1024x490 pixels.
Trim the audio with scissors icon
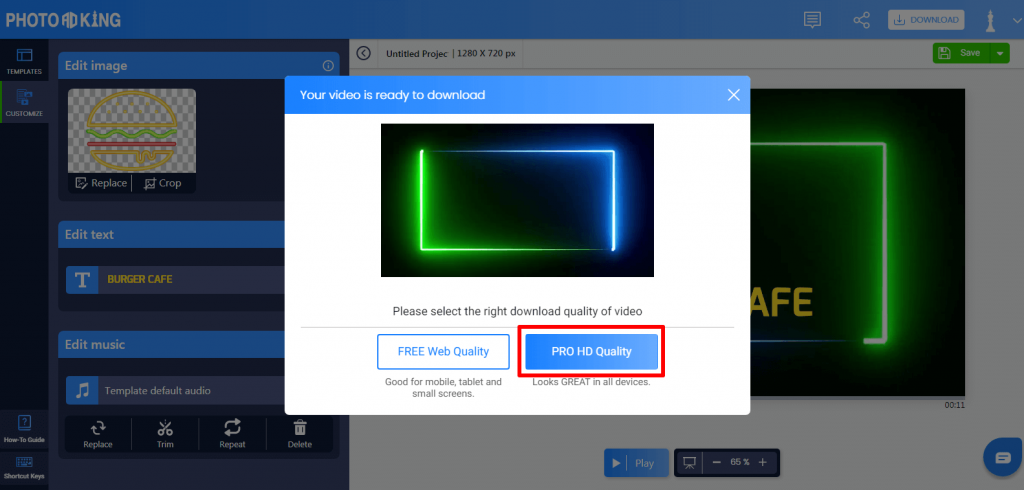(165, 434)
